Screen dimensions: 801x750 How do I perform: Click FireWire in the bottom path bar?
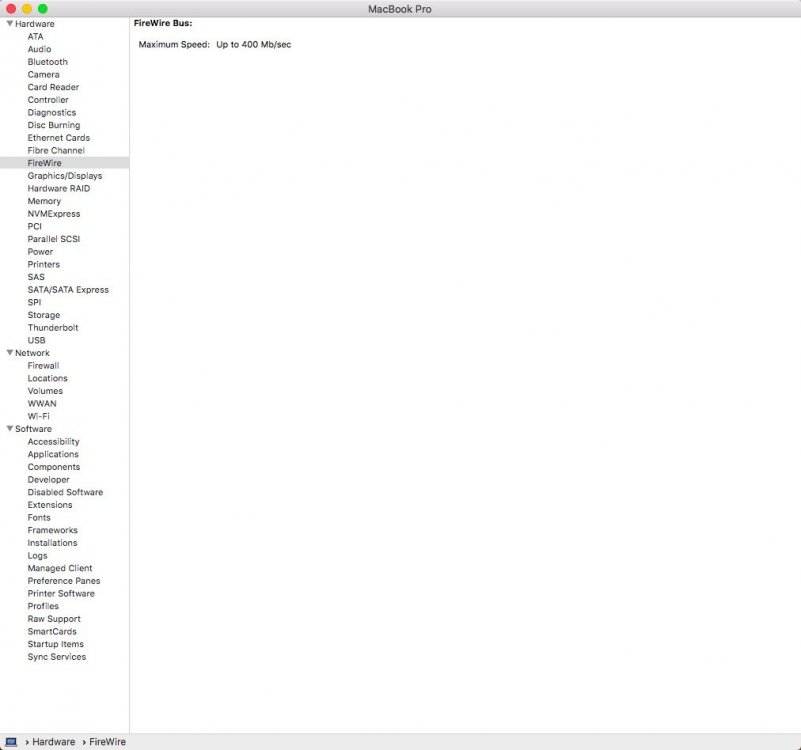[107, 741]
